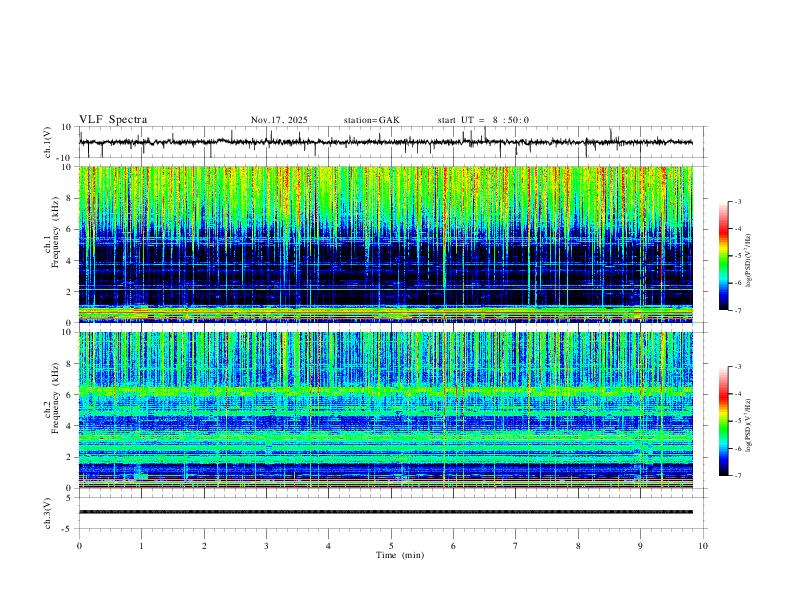Viewport: 792px width, 612px height.
Task: Click the date 'Nov.17, 2025'
Action: pyautogui.click(x=279, y=120)
